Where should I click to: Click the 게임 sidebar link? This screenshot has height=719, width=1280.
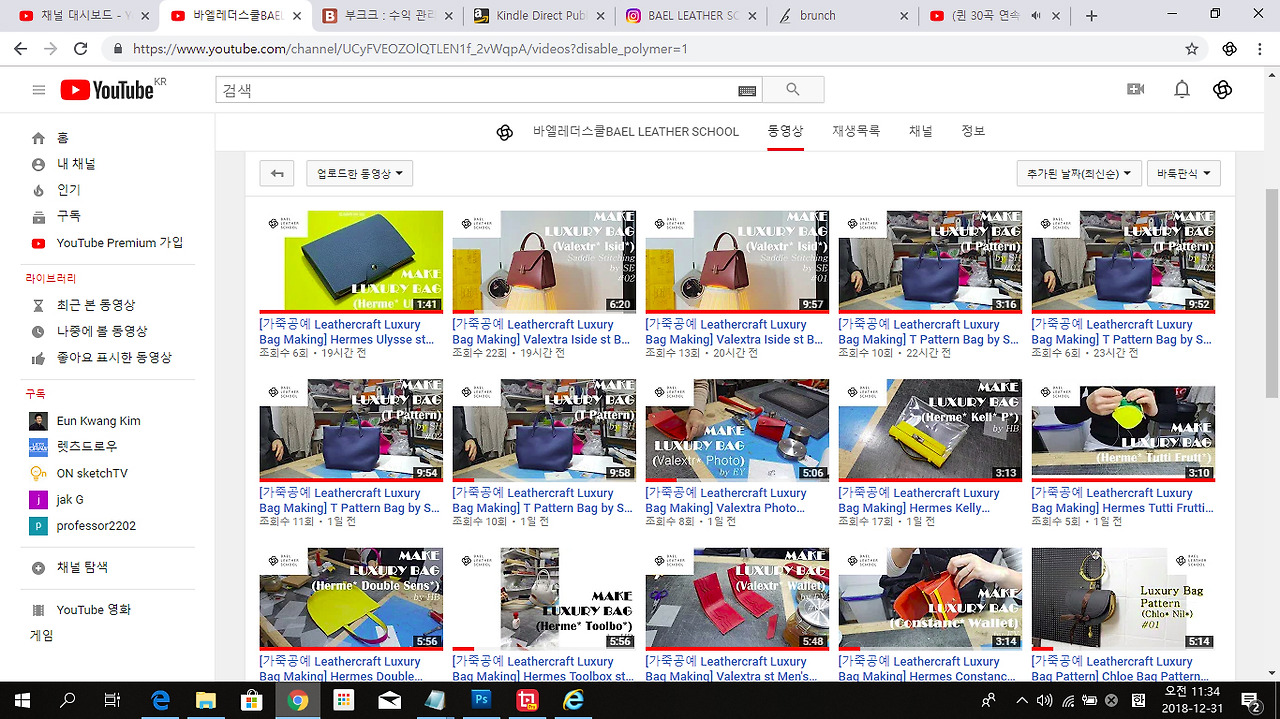[x=42, y=635]
